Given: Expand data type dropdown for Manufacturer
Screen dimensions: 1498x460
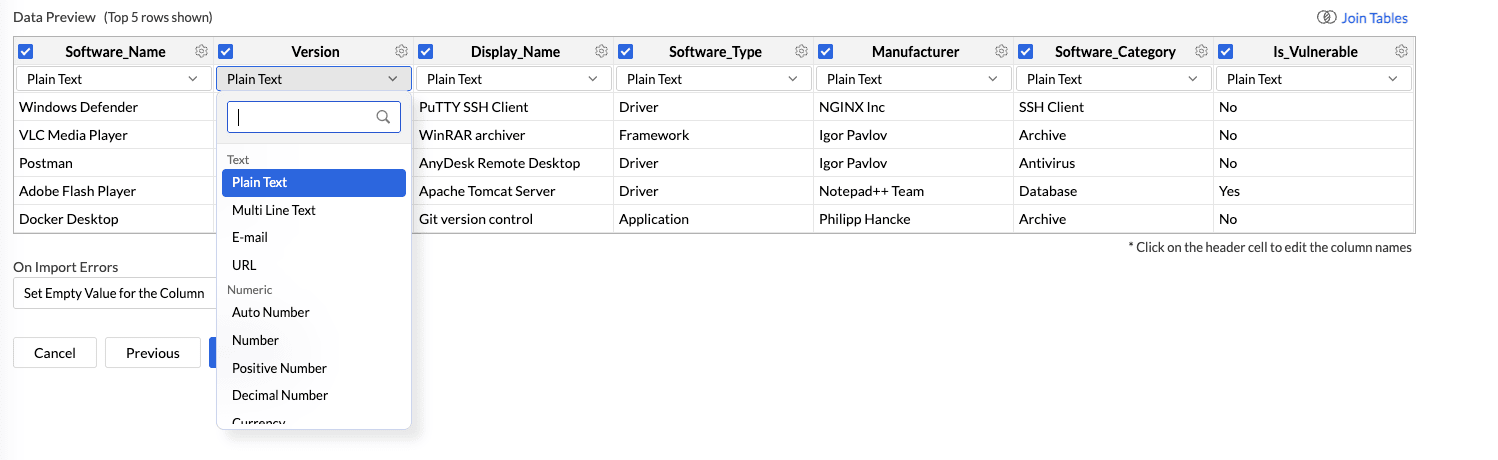Looking at the screenshot, I should tap(913, 79).
